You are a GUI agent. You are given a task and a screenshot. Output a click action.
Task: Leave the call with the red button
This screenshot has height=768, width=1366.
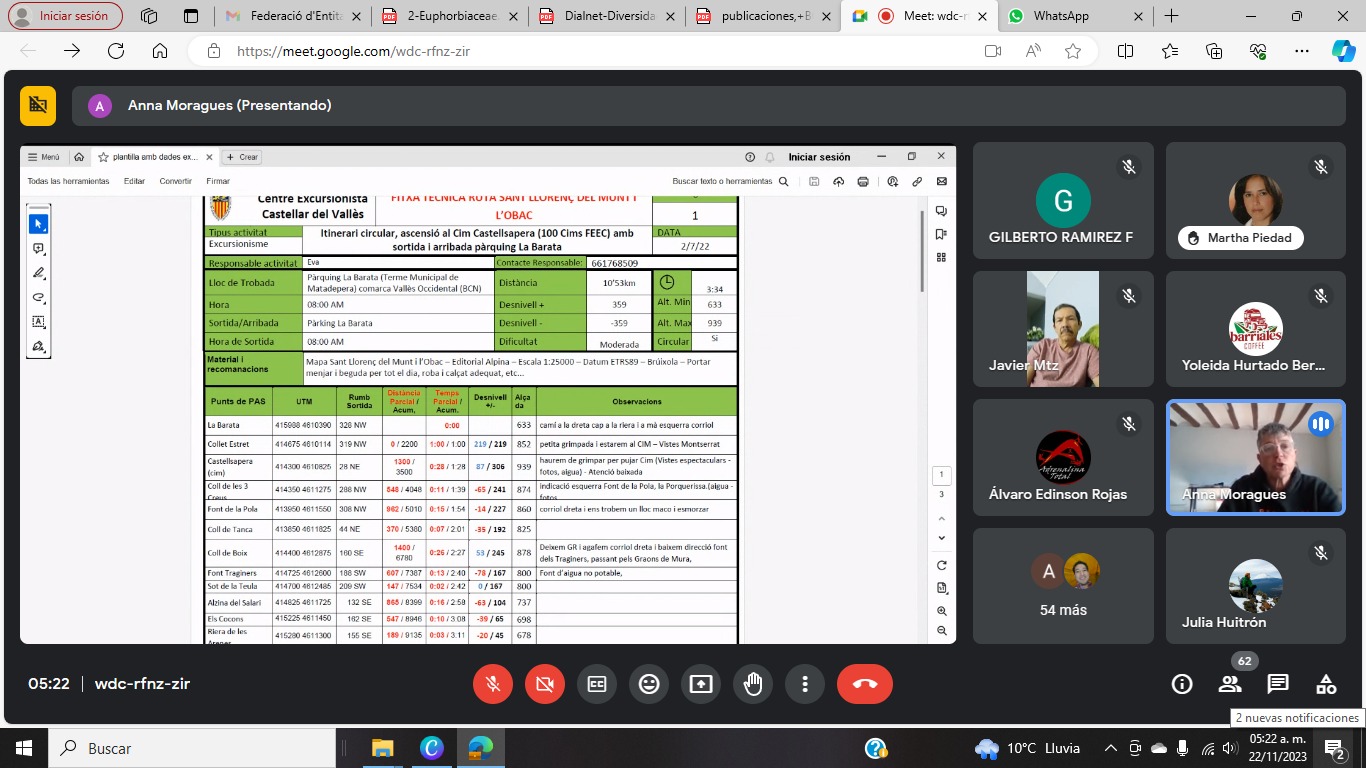[865, 684]
